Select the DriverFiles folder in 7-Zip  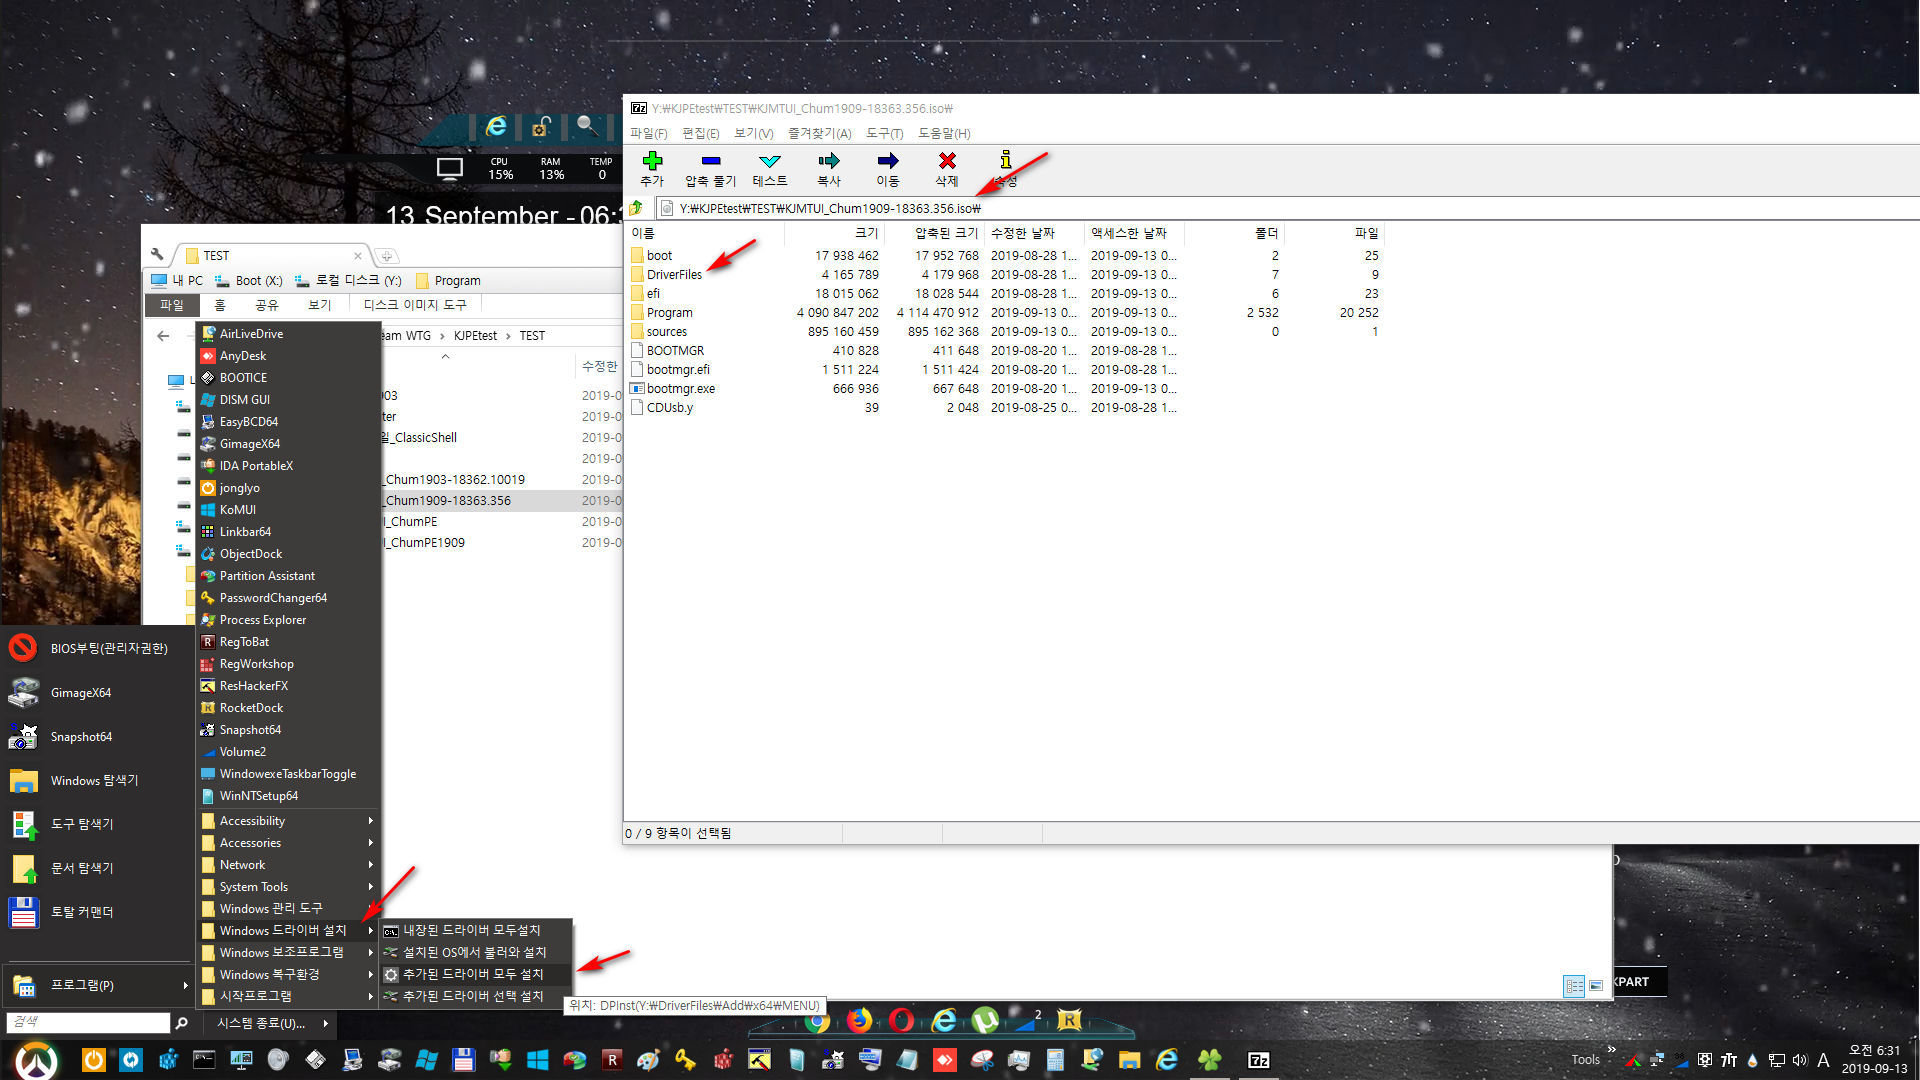point(674,274)
